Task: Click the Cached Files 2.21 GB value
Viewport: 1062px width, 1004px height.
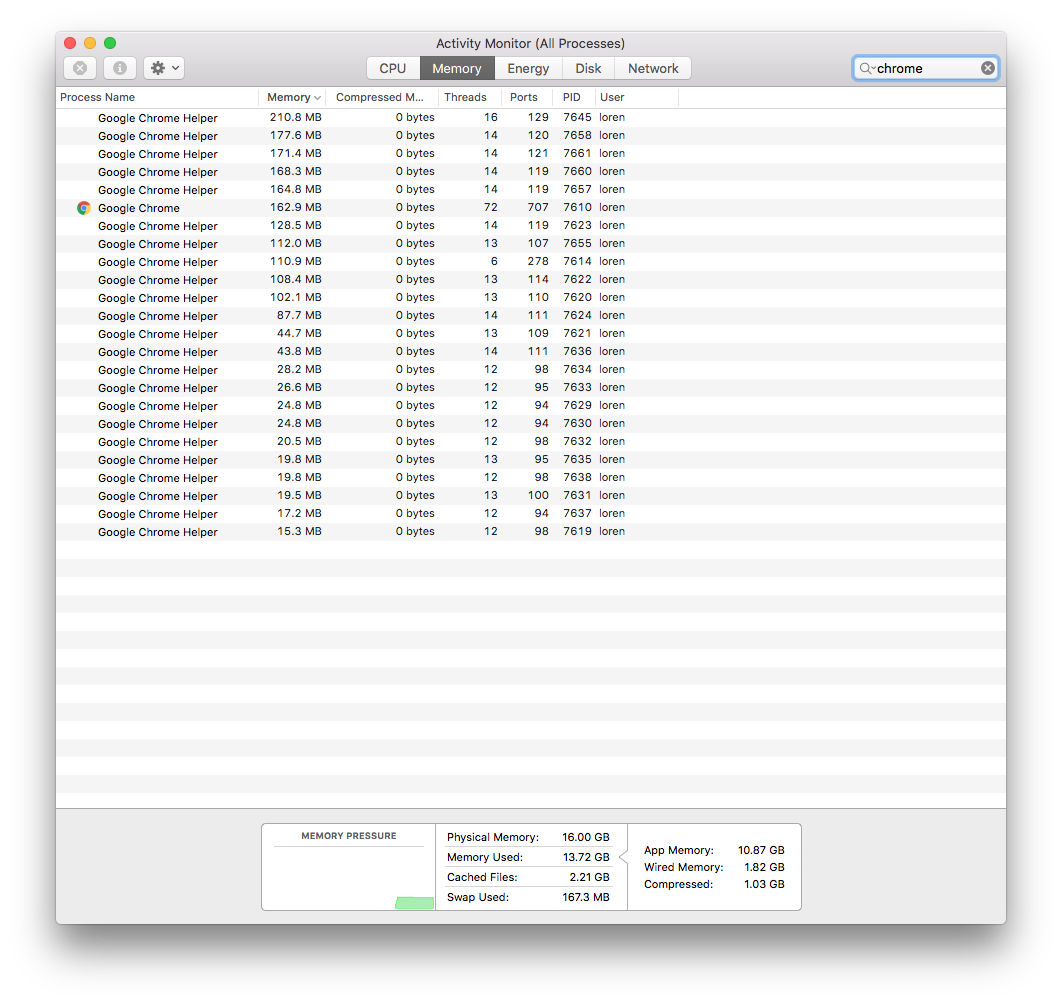Action: point(589,877)
